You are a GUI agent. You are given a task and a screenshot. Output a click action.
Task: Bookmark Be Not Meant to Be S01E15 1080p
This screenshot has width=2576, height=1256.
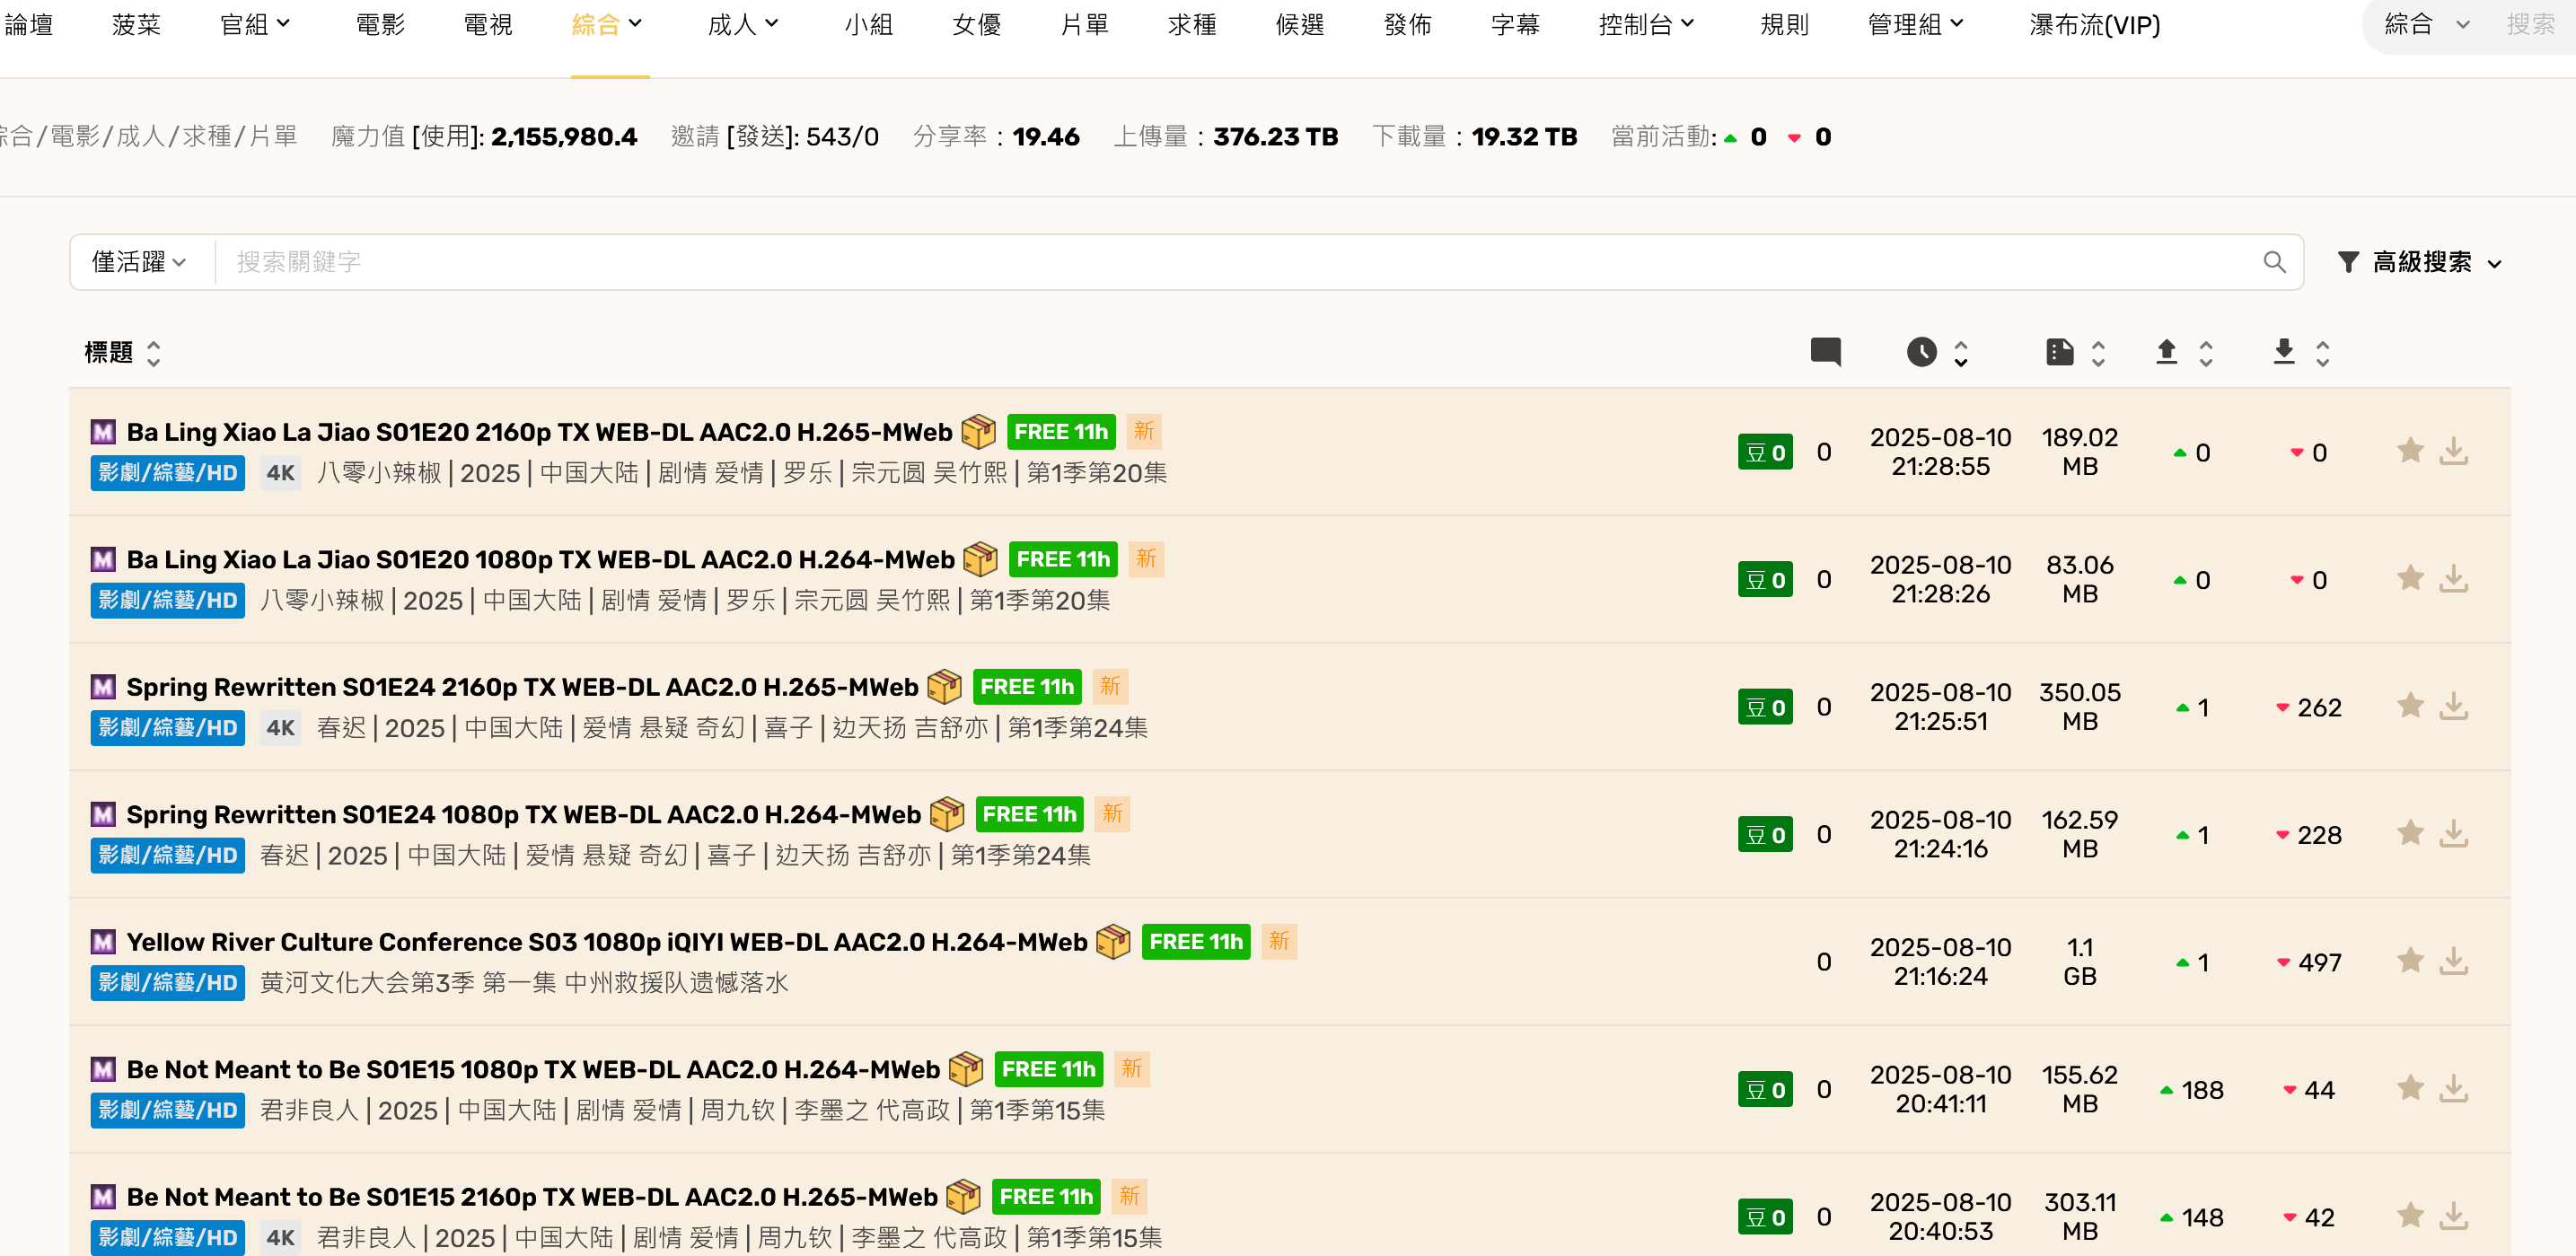tap(2410, 1089)
